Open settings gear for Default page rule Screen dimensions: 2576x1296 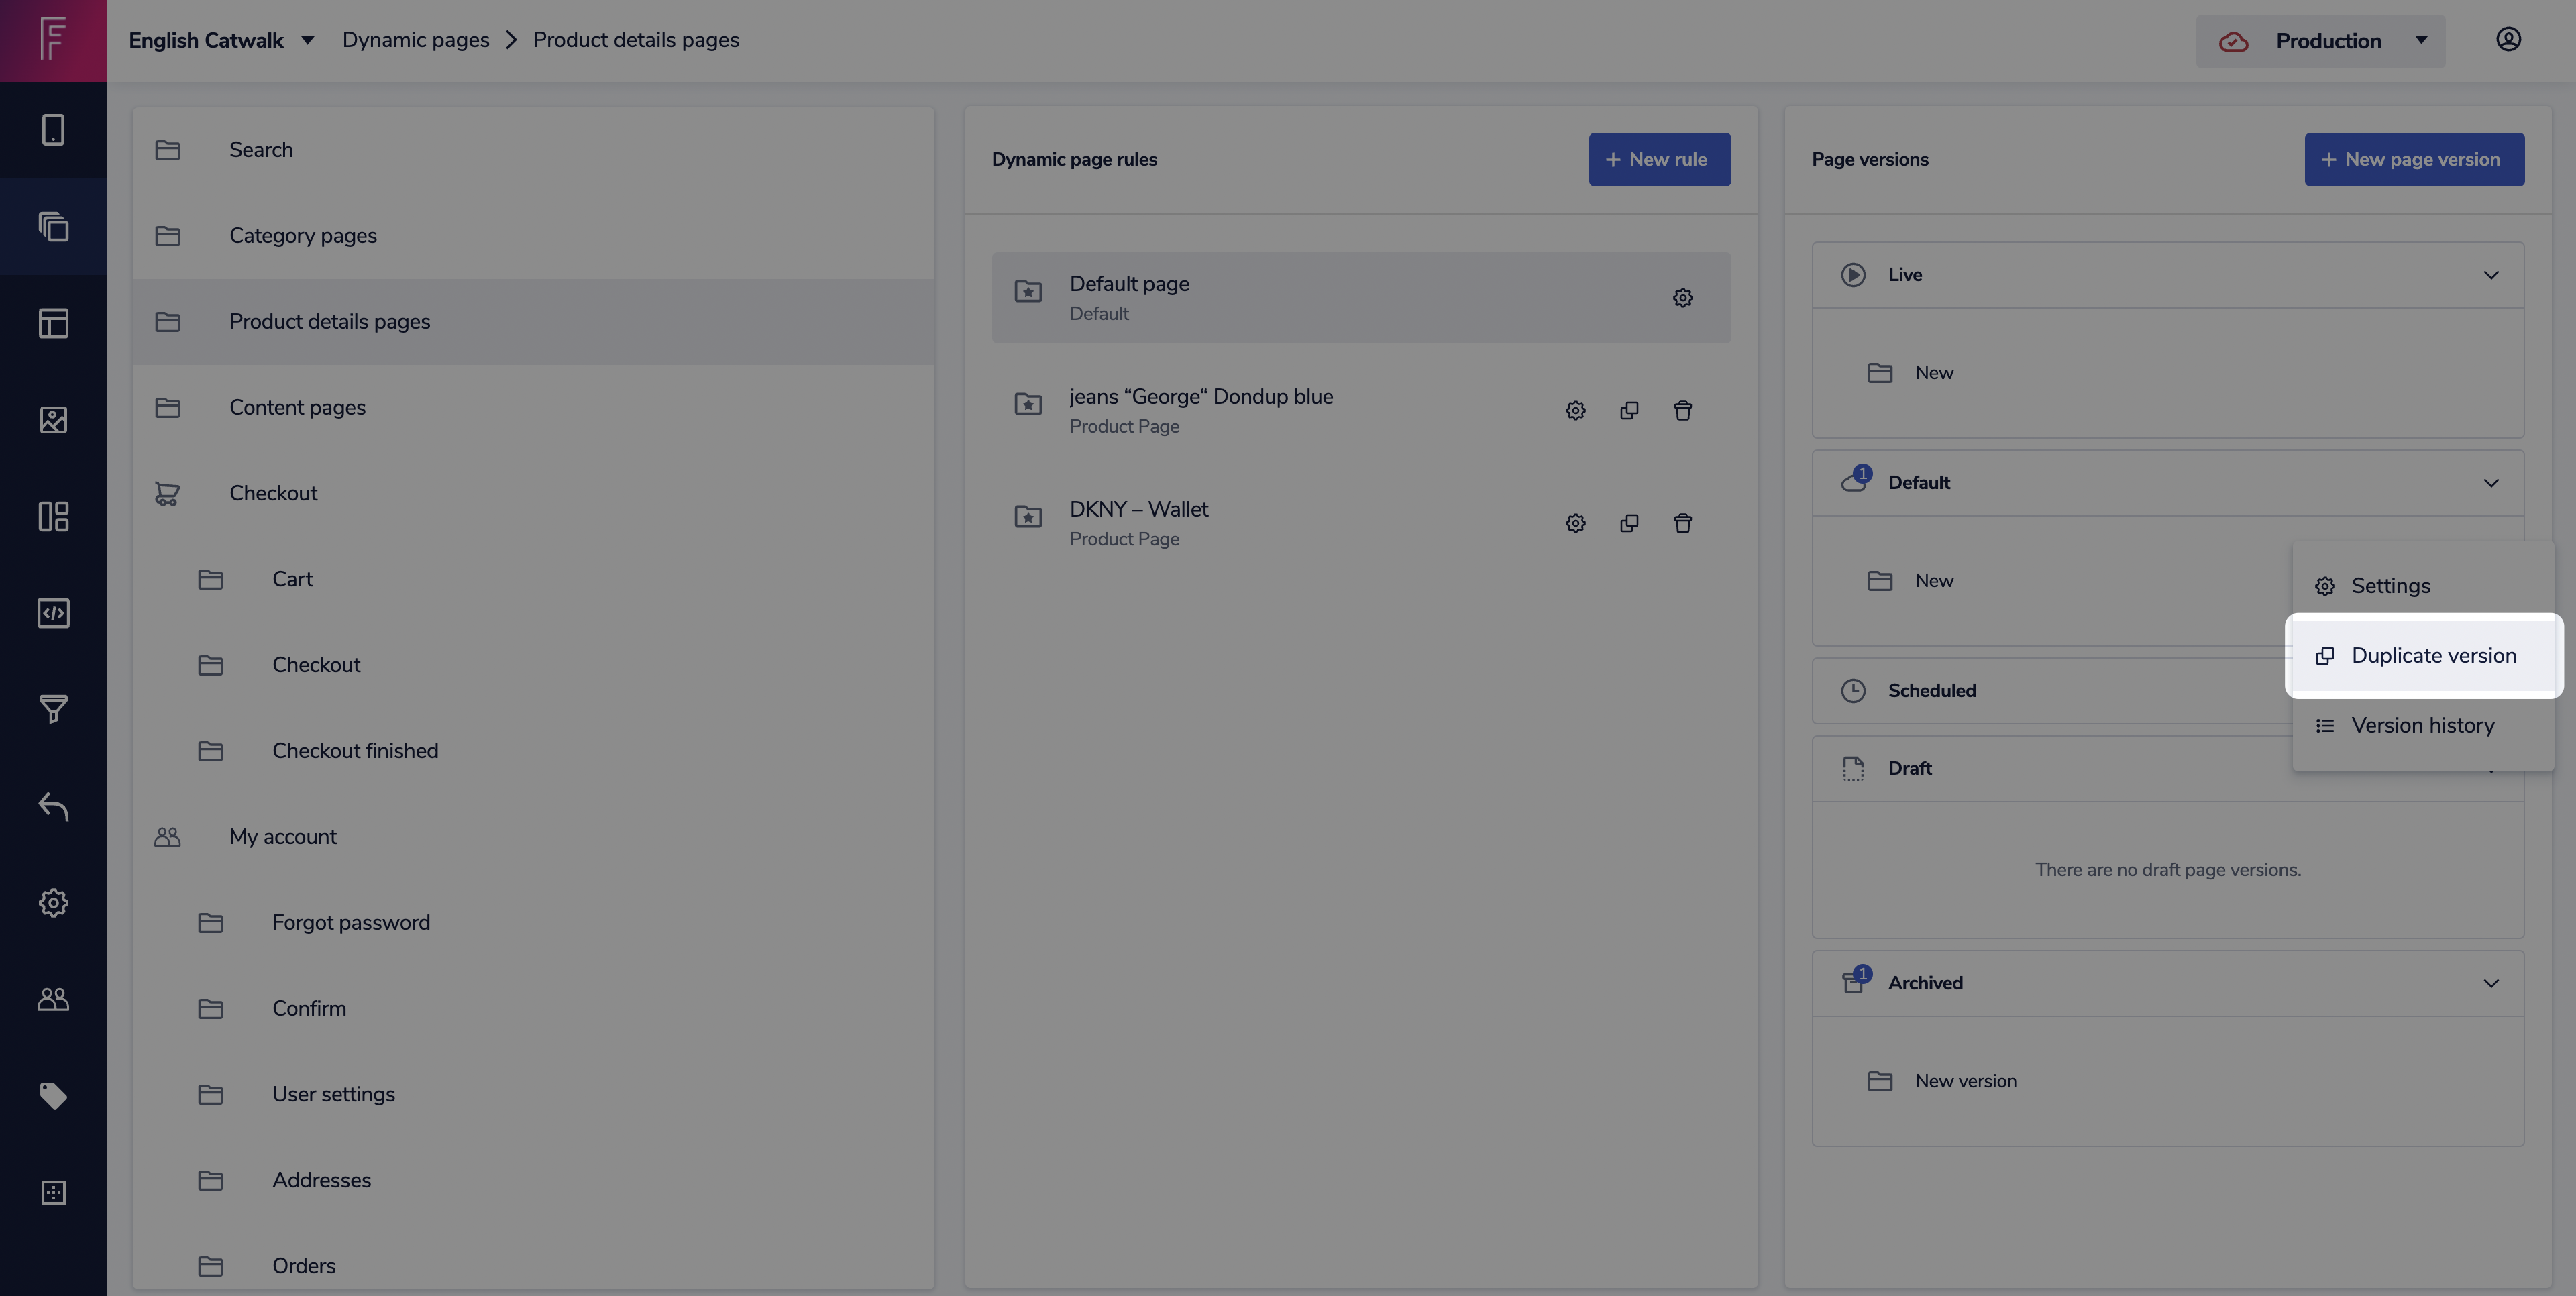point(1683,298)
